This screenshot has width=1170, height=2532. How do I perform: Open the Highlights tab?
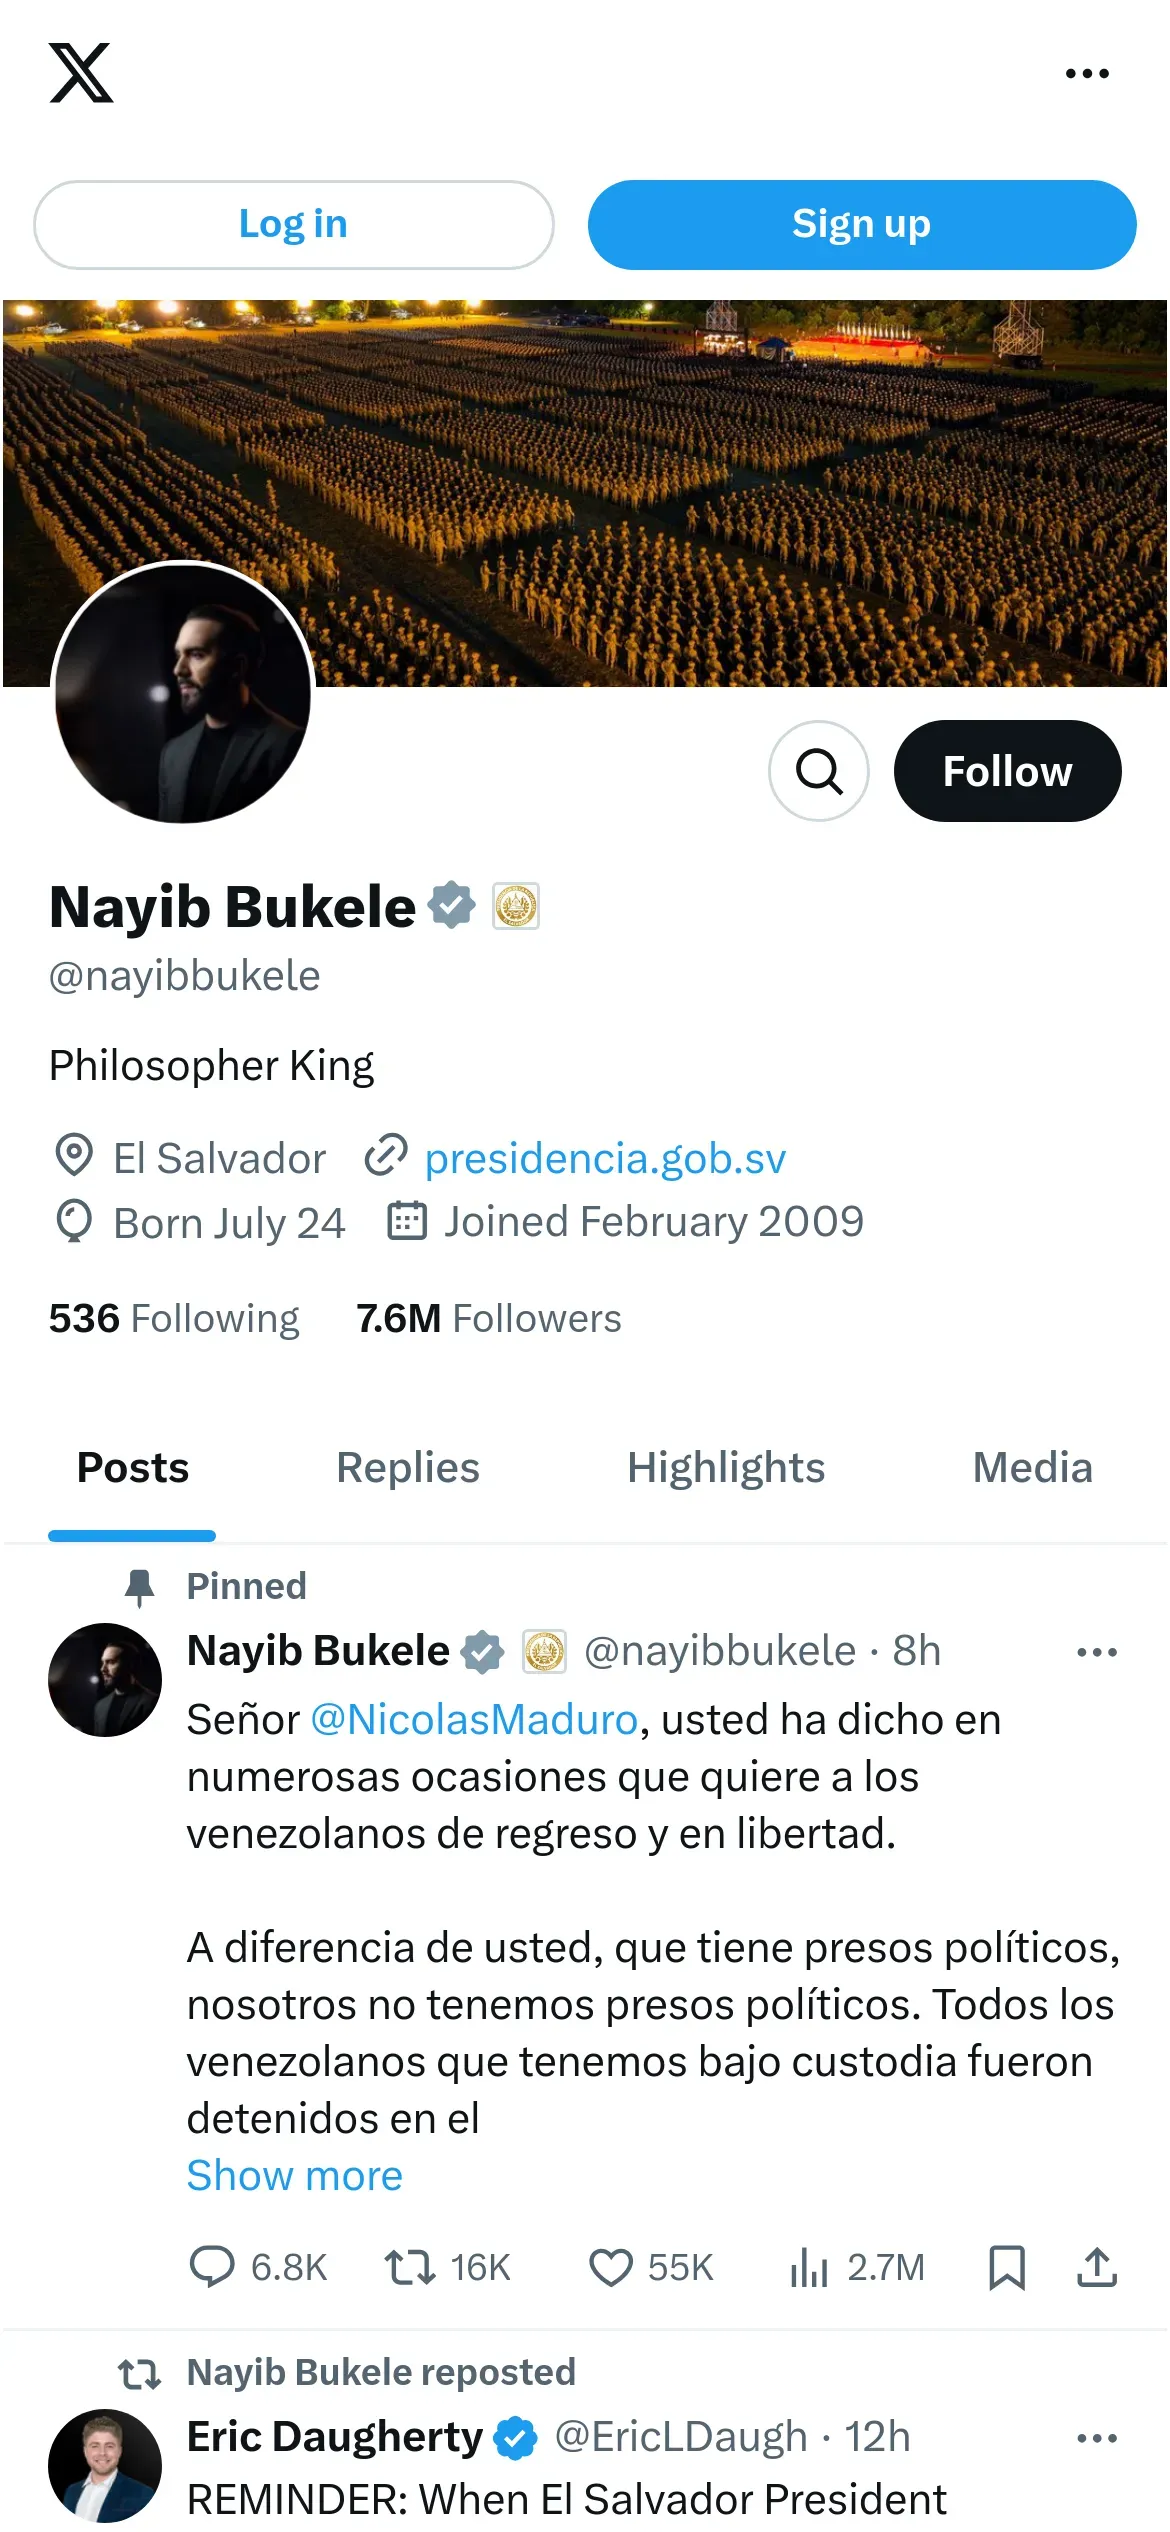pos(726,1468)
